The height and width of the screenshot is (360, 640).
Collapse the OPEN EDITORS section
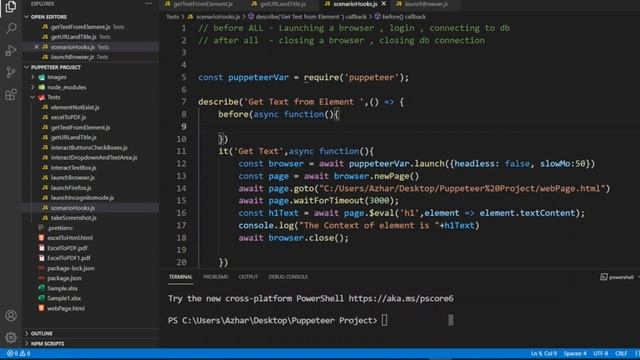[49, 17]
